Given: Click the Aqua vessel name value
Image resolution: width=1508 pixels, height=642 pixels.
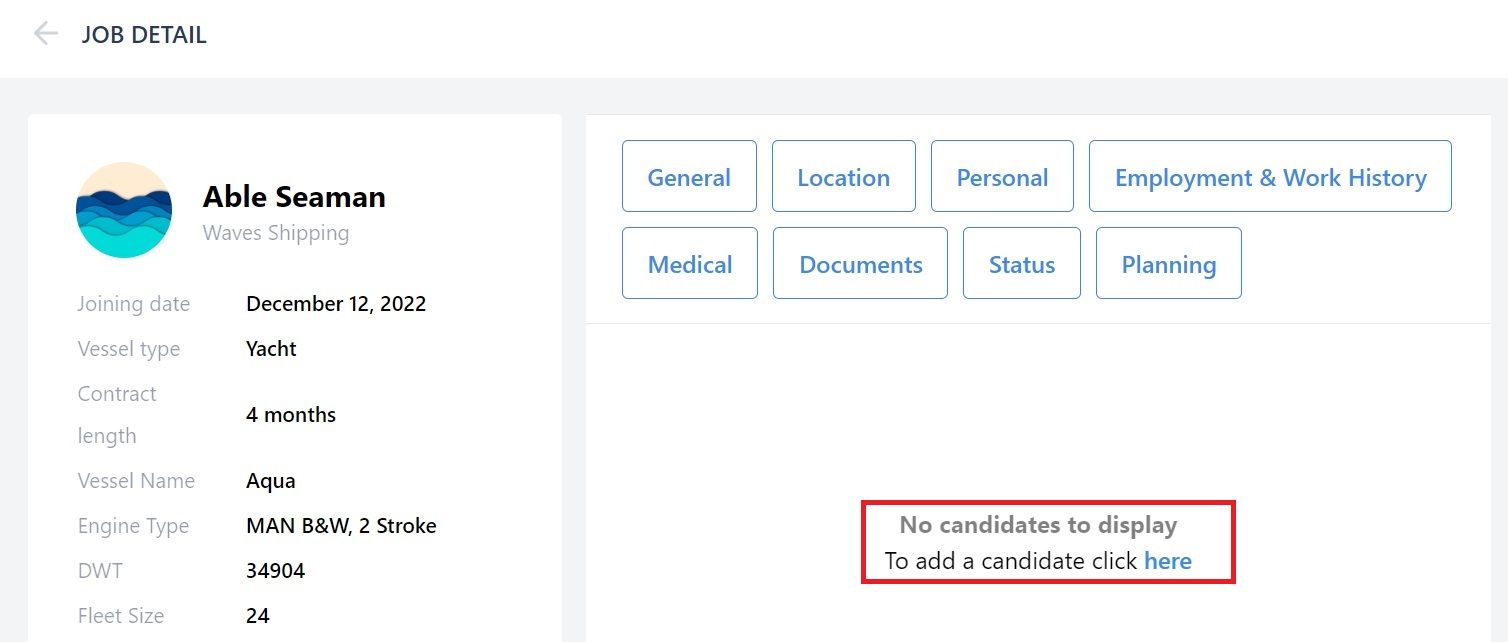Looking at the screenshot, I should click(x=271, y=481).
